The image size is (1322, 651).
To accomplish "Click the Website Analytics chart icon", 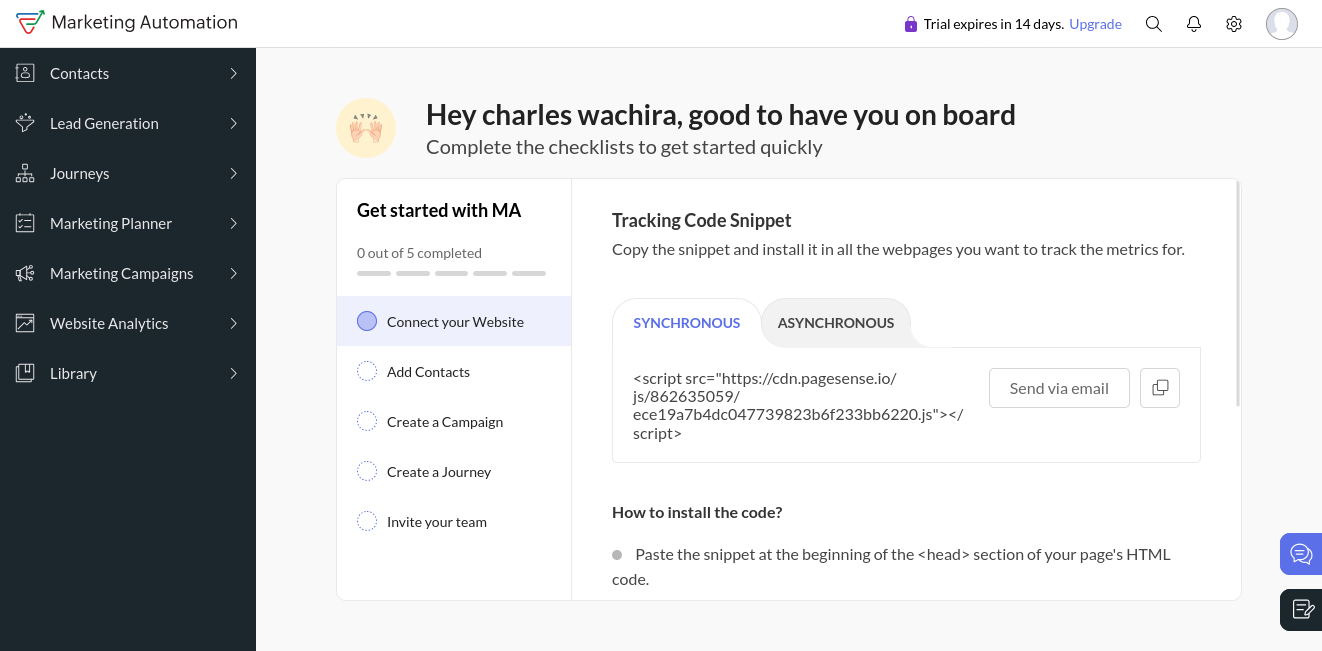I will pyautogui.click(x=25, y=323).
